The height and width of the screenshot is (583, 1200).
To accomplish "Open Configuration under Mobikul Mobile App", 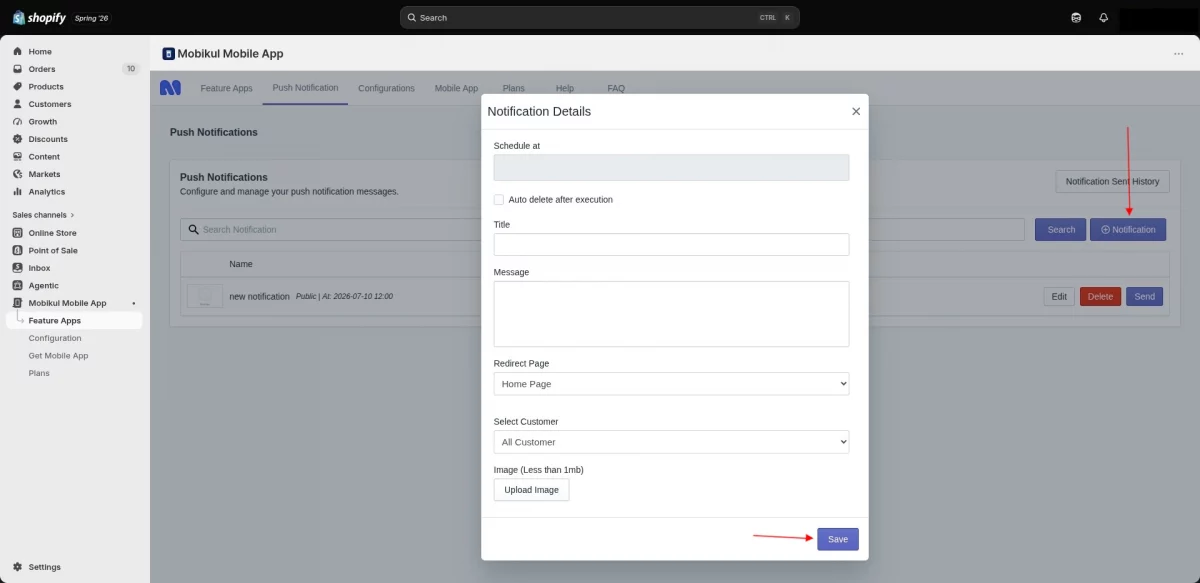I will 55,338.
